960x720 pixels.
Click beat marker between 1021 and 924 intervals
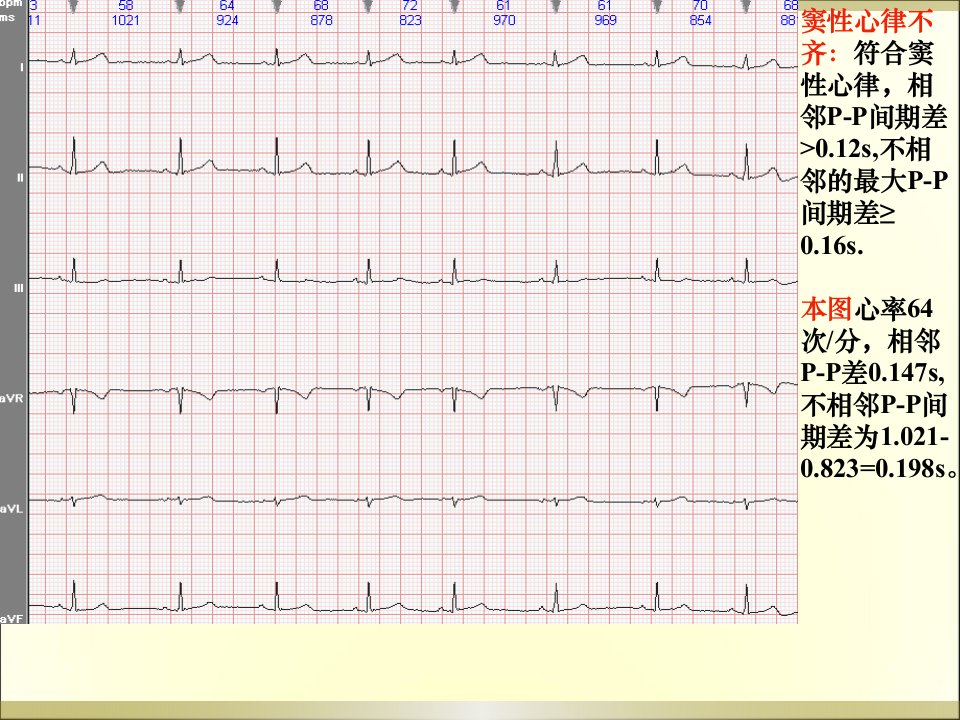[180, 6]
